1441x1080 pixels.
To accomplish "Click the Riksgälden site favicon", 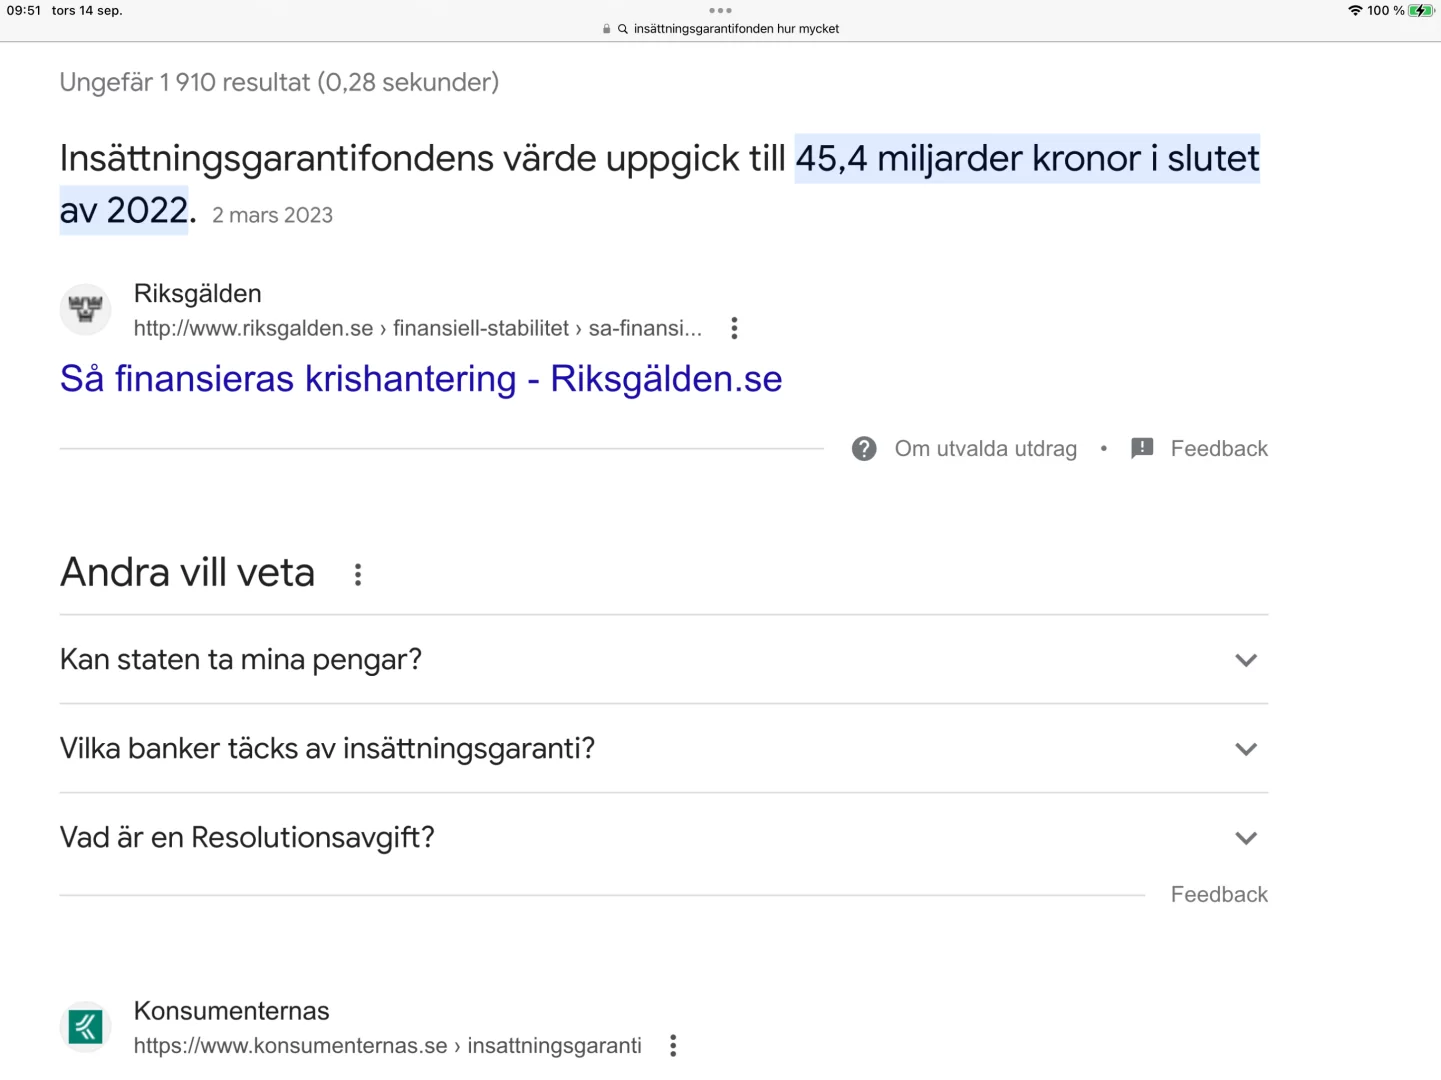I will pos(85,309).
